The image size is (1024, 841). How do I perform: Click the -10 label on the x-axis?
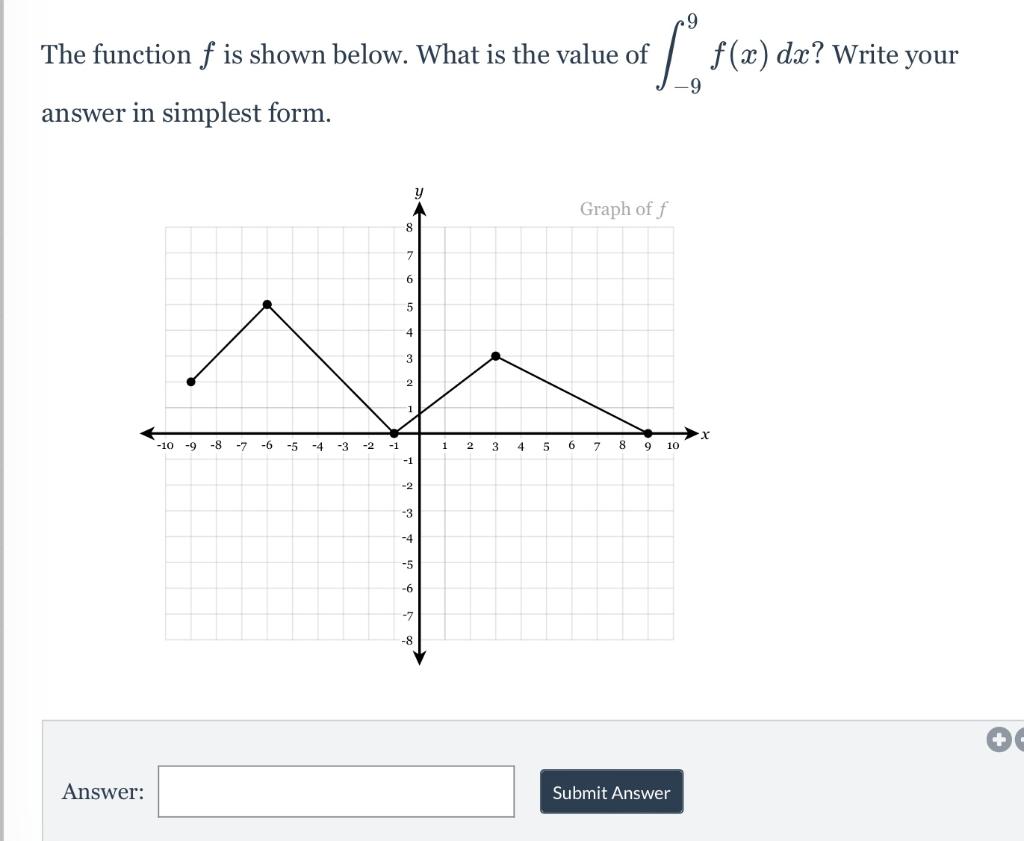pos(167,444)
